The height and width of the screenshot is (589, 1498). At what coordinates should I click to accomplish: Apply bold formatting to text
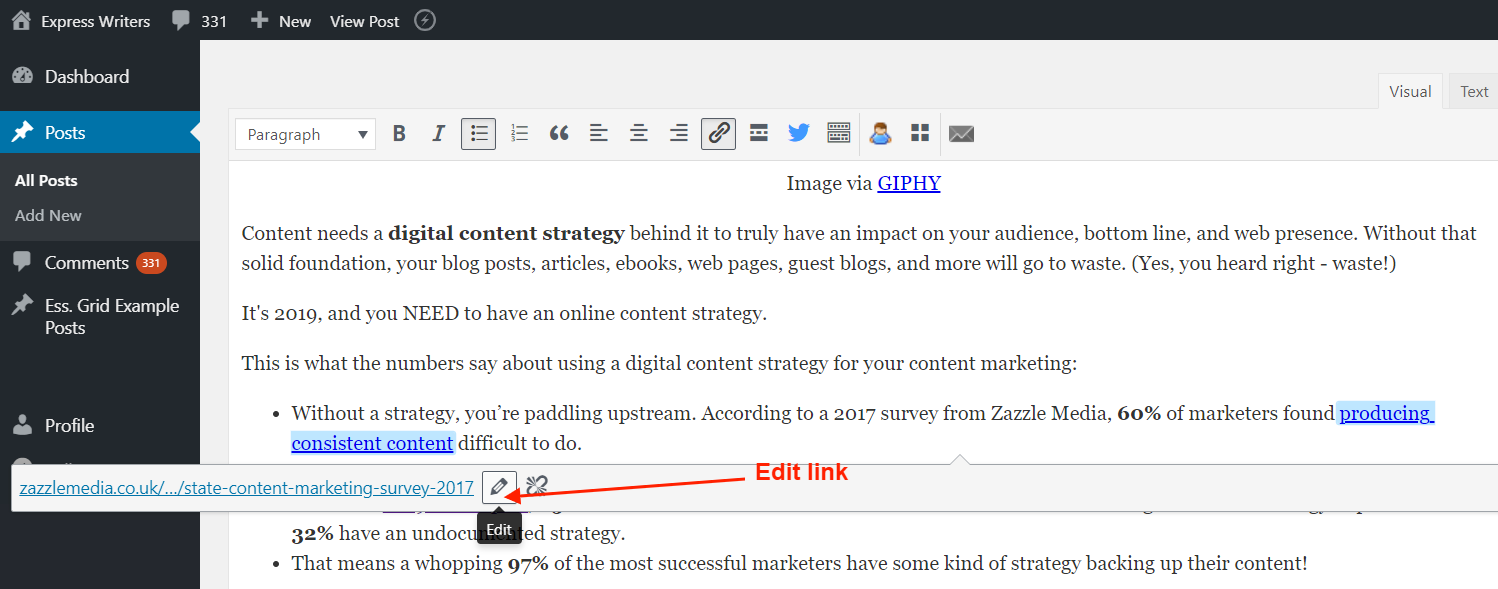click(x=399, y=133)
